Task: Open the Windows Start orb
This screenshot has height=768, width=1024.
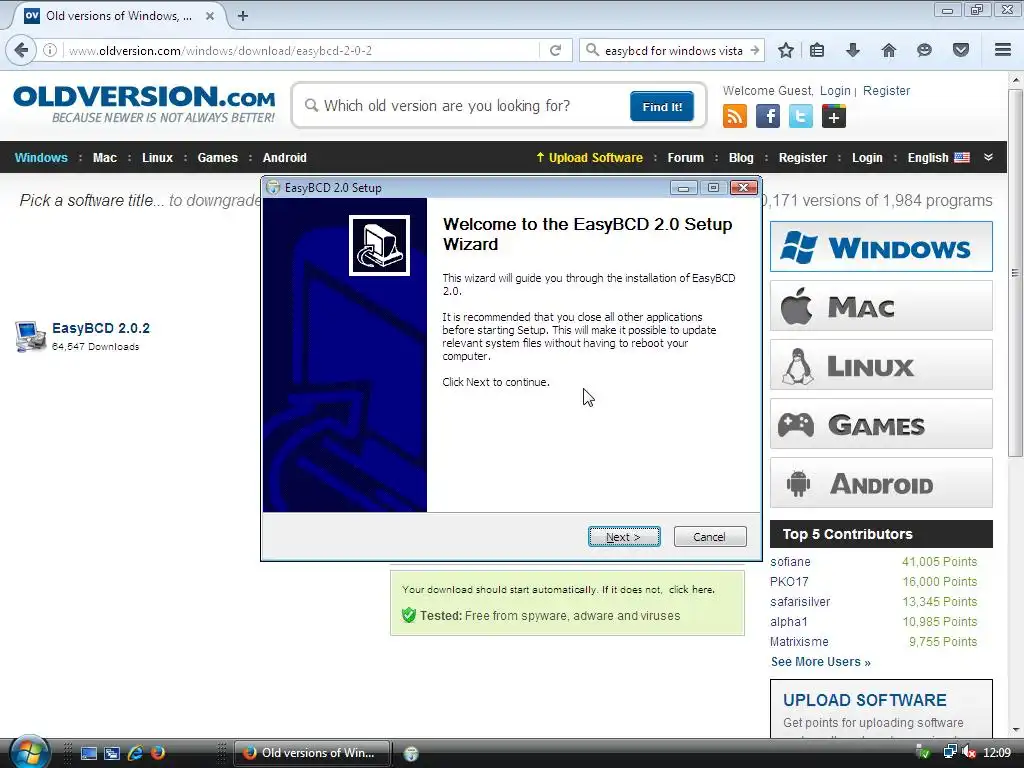Action: (x=29, y=752)
